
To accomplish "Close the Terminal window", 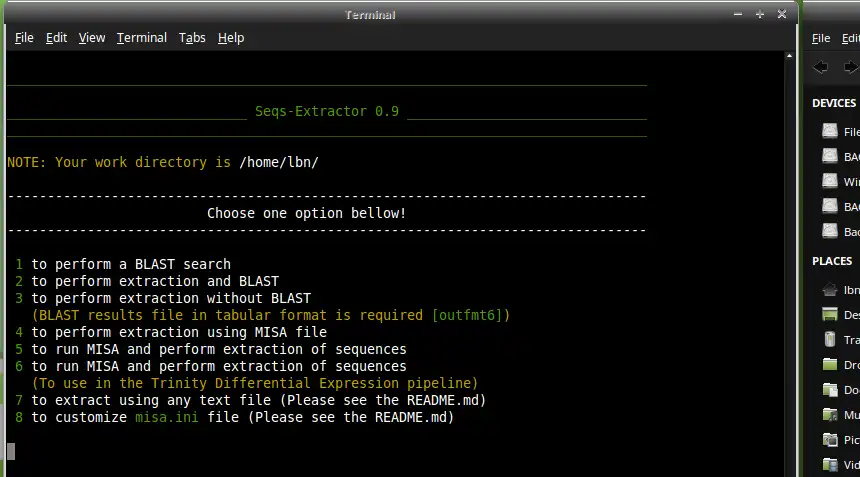I will point(782,14).
